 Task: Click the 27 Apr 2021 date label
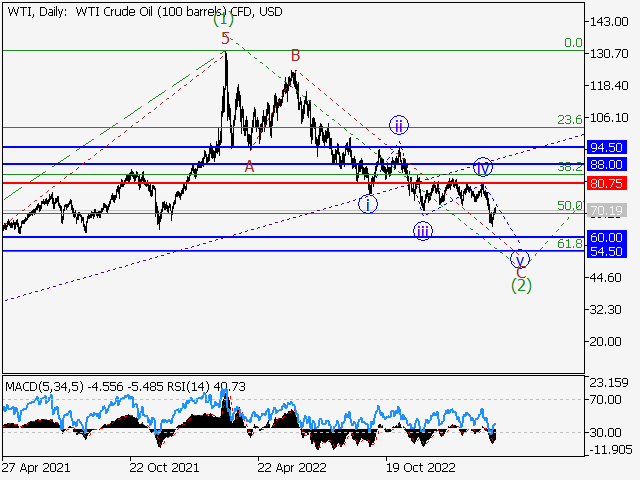(x=36, y=467)
